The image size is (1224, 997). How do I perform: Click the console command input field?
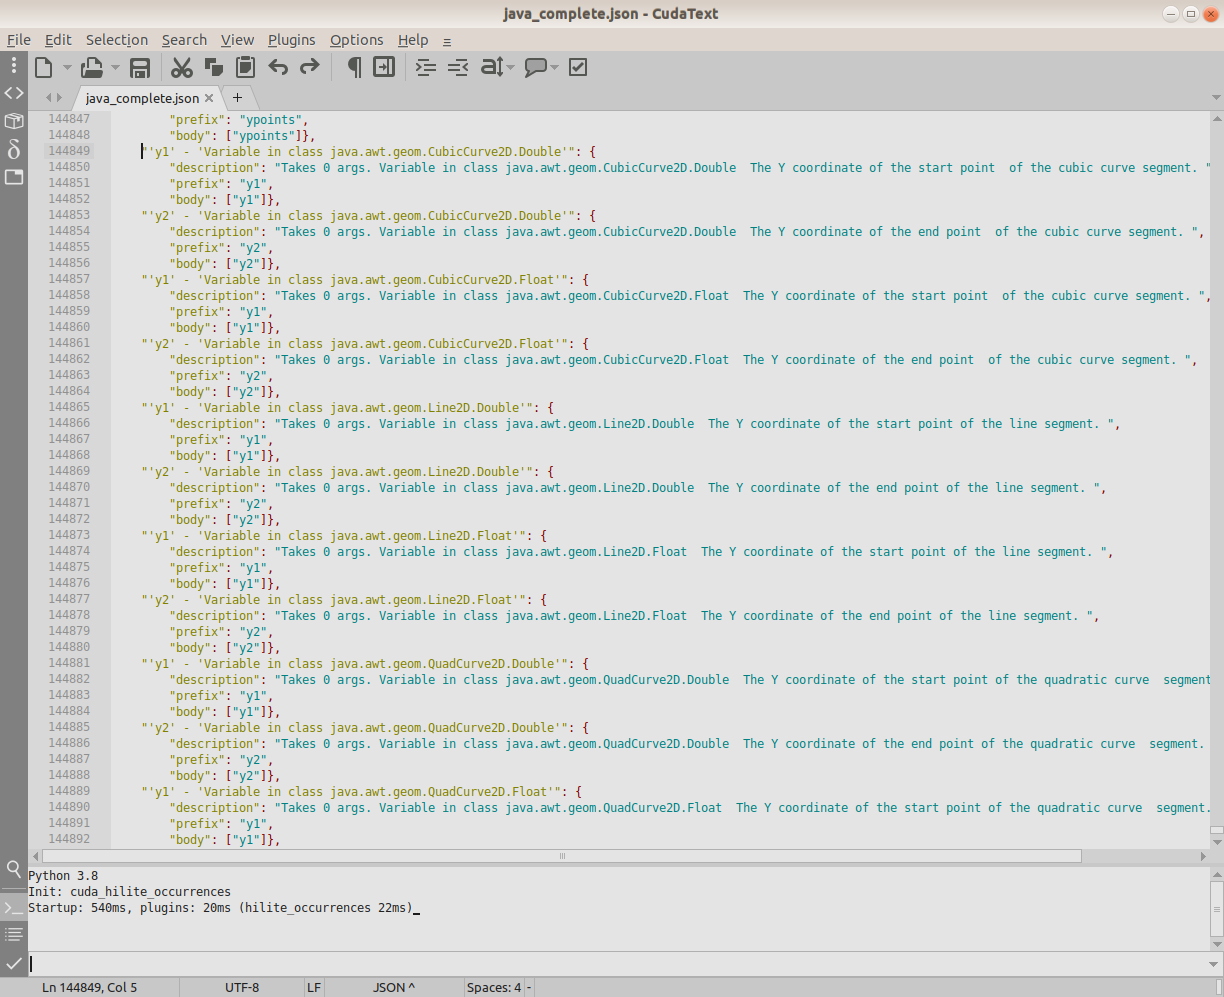click(x=618, y=964)
